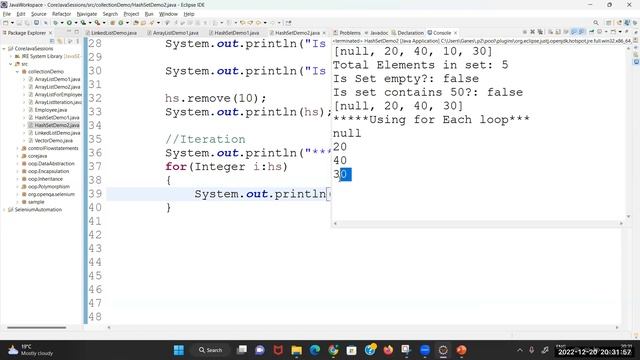Click Remove All Terminated Launches icon
The width and height of the screenshot is (640, 360).
click(540, 32)
